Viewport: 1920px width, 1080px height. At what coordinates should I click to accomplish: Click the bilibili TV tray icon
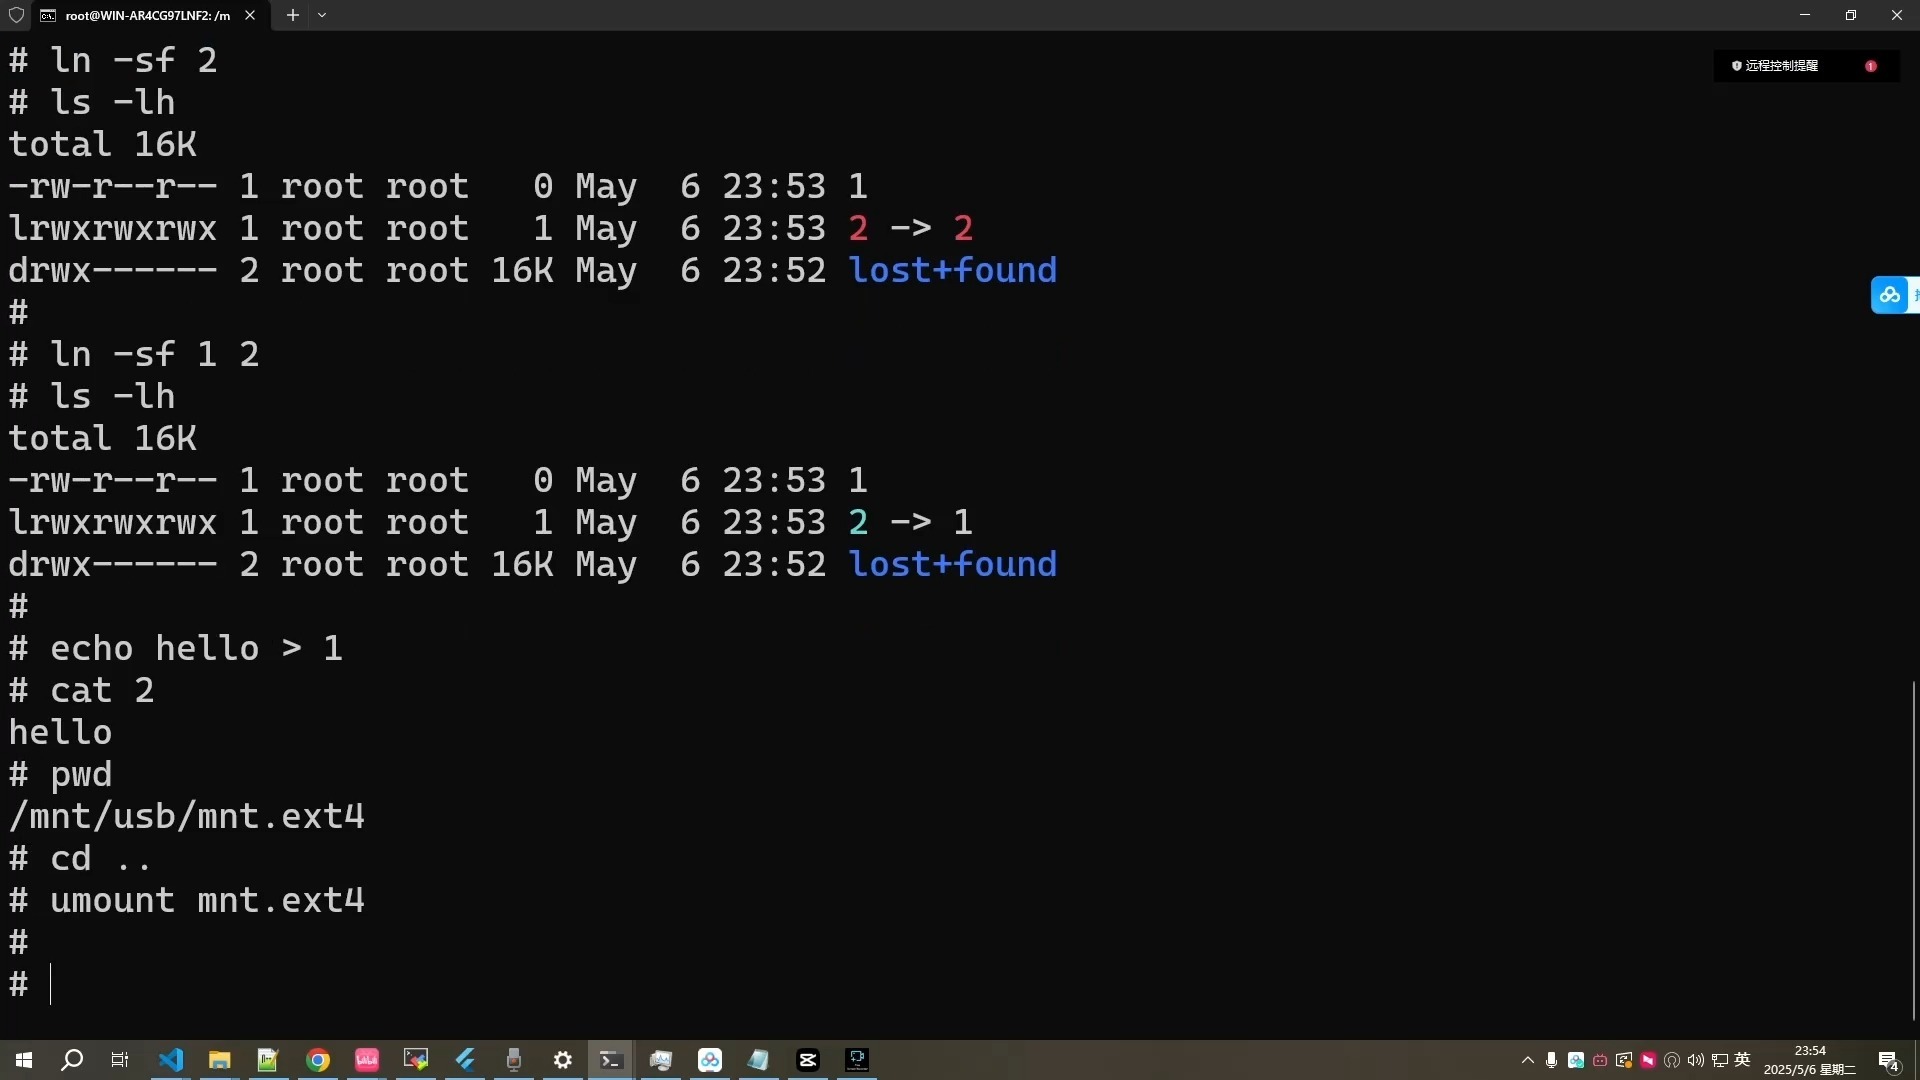click(x=1600, y=1060)
